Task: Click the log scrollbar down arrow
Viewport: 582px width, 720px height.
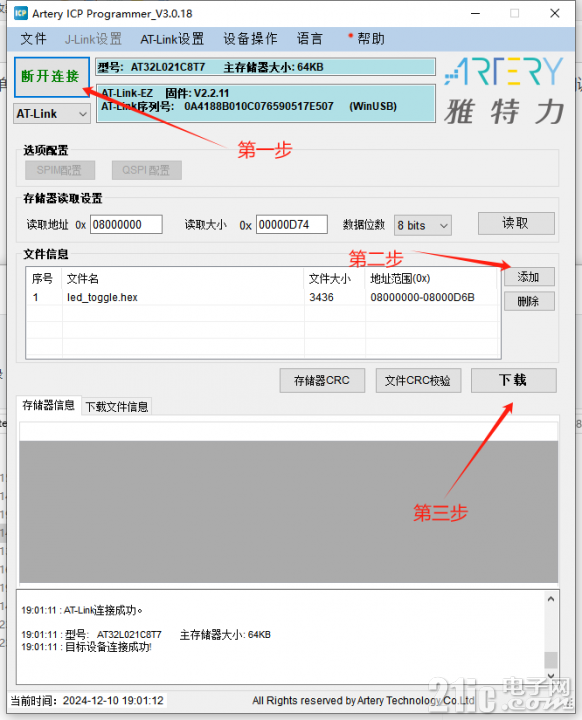Action: 551,676
